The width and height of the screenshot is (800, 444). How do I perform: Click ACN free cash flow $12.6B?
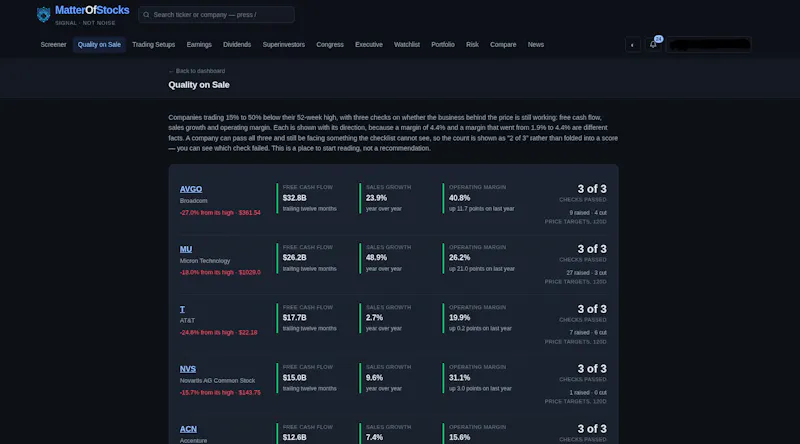294,437
